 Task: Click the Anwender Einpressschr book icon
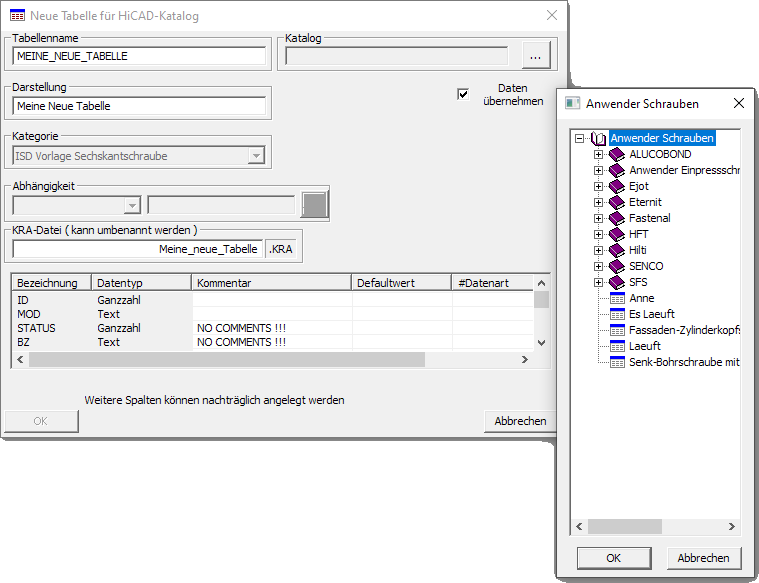(617, 170)
